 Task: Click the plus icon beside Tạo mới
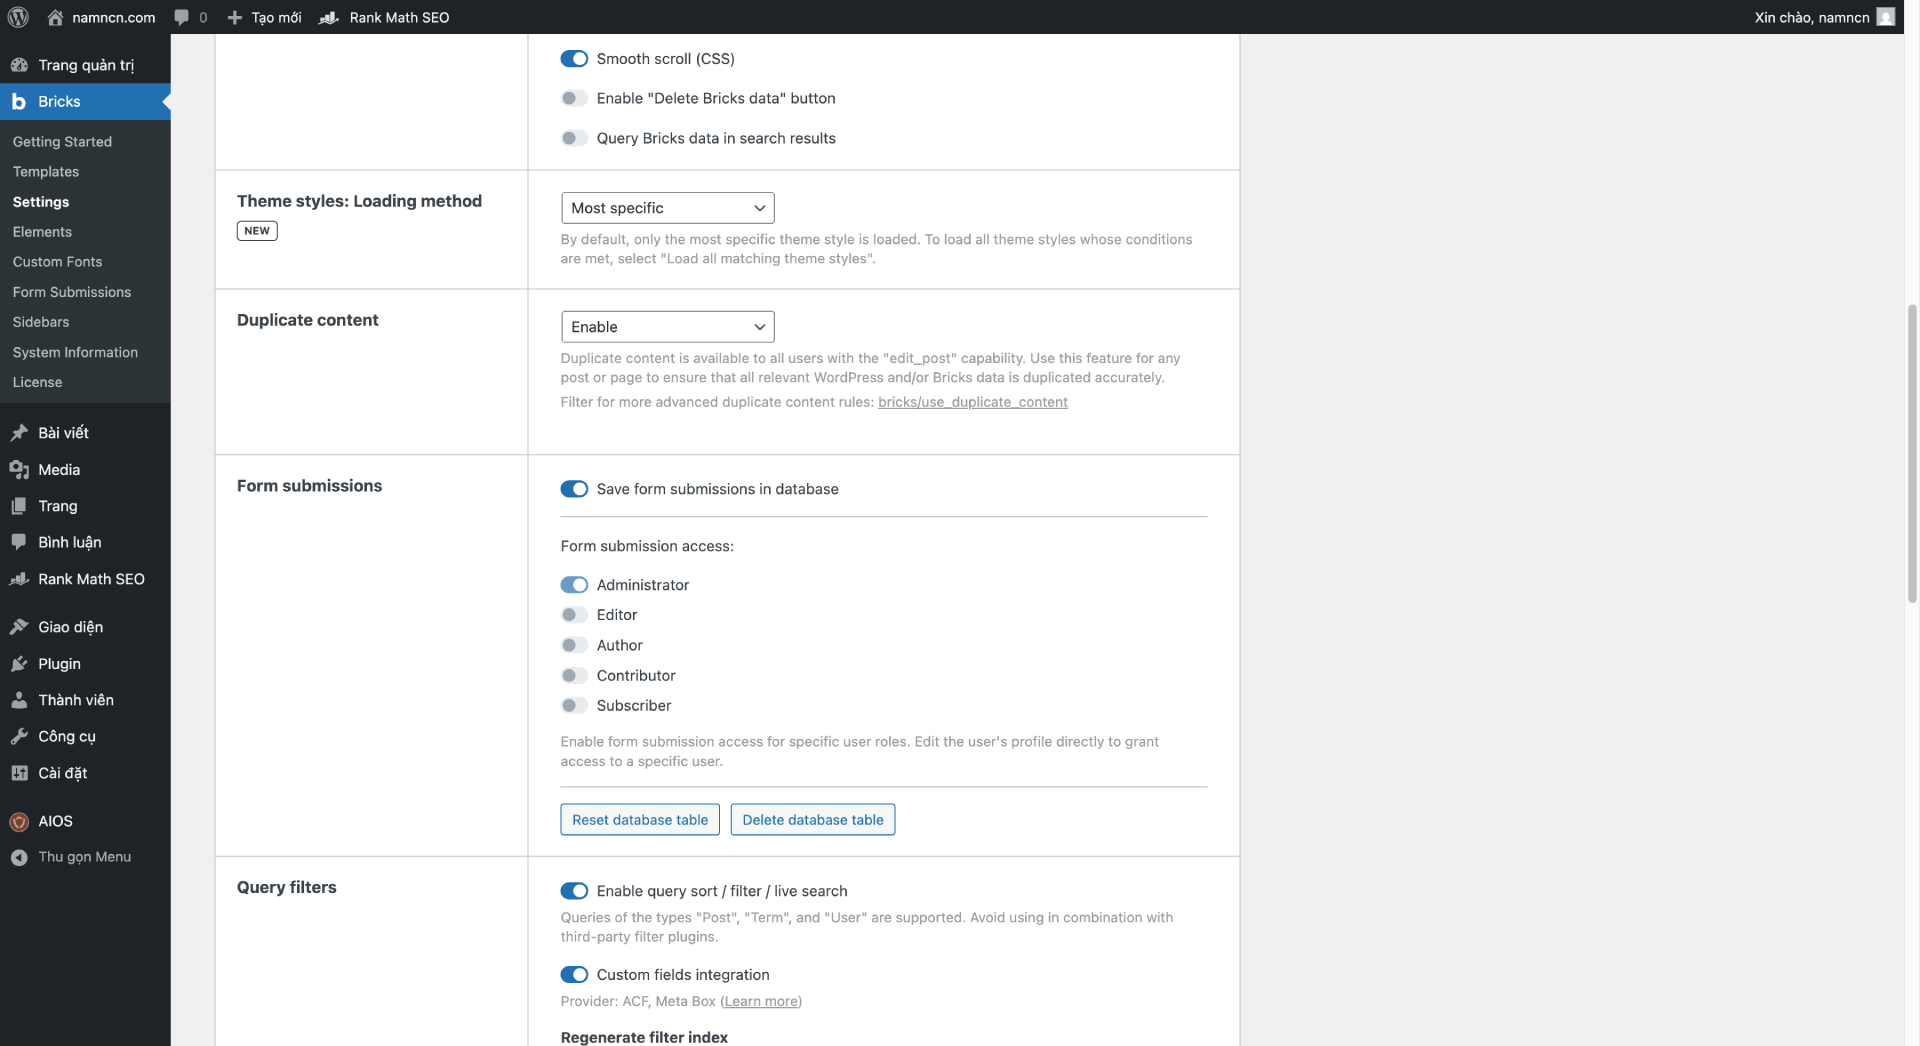coord(235,17)
